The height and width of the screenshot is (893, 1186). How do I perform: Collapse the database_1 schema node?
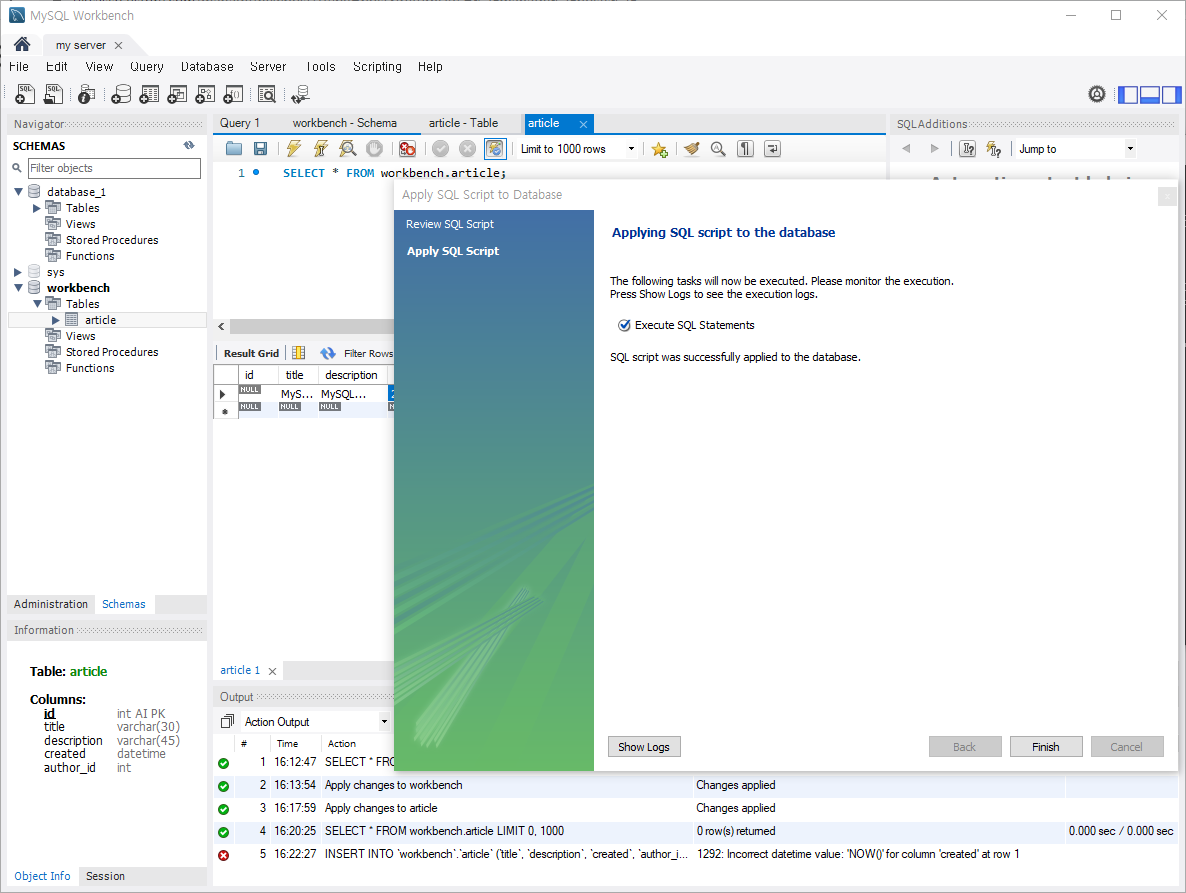[18, 192]
